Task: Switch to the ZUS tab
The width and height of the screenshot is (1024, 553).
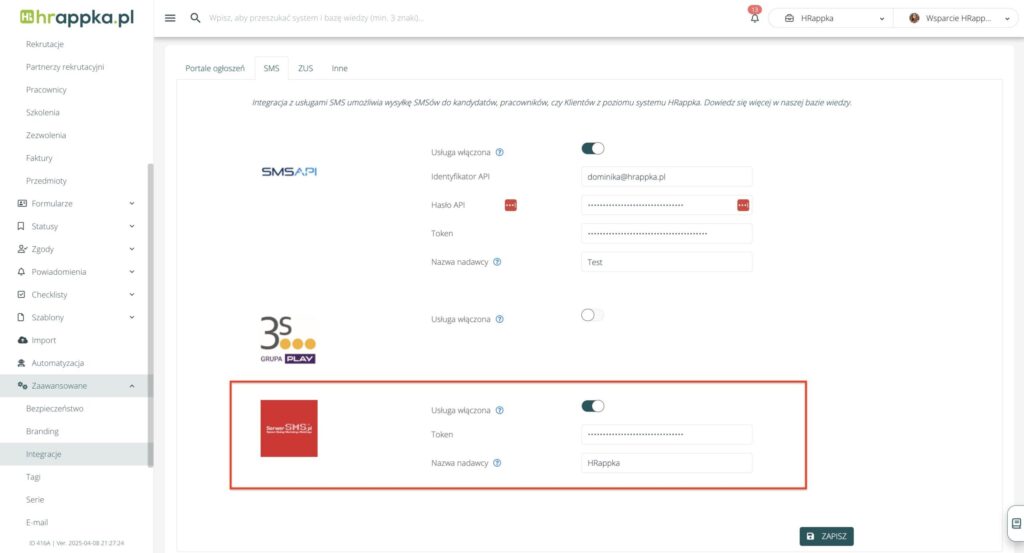Action: (306, 68)
